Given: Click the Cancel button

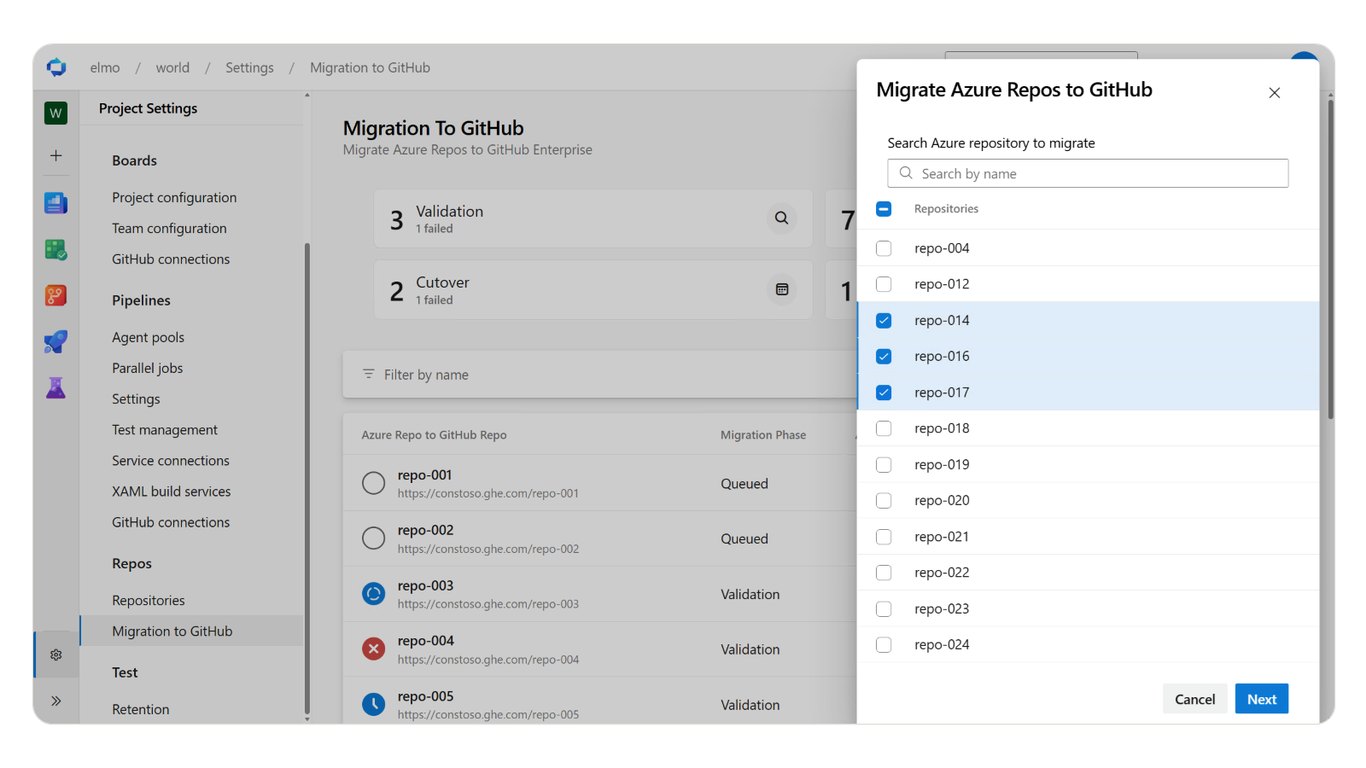Looking at the screenshot, I should [1195, 699].
